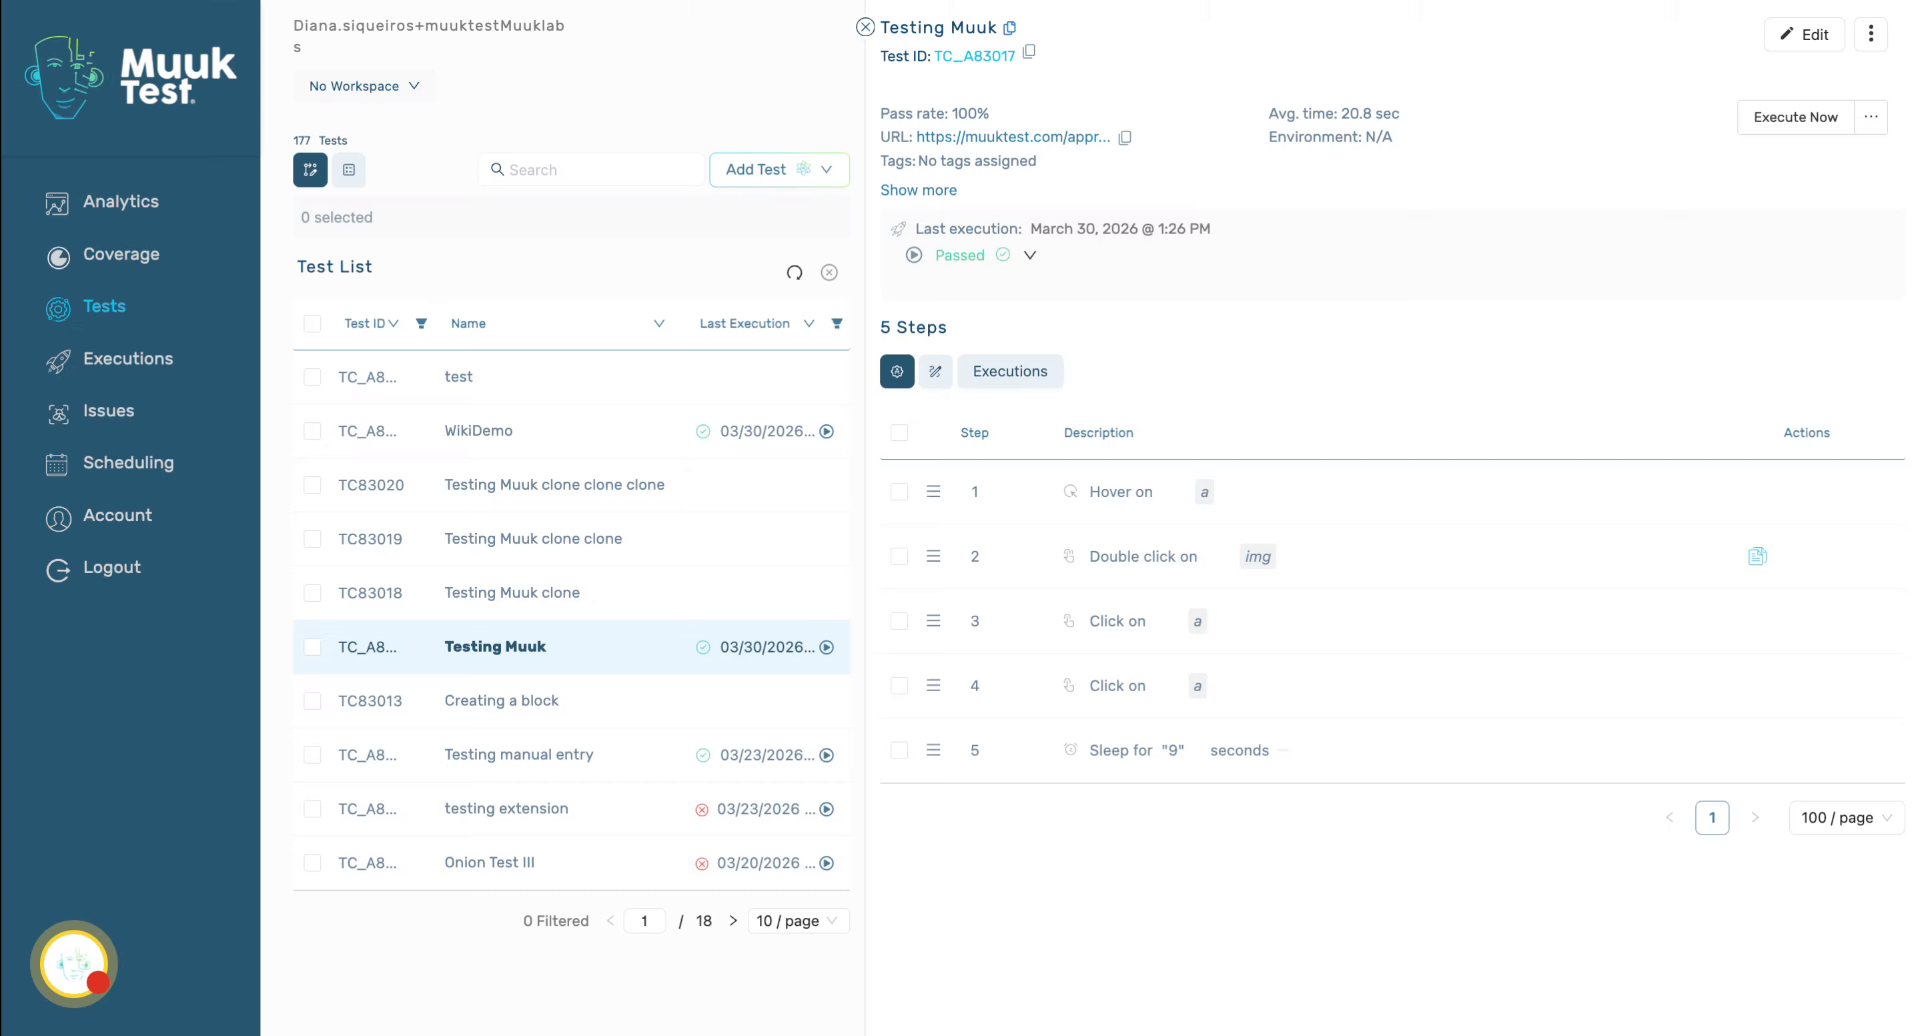Copy the Testing Muuk test name icon
The image size is (1920, 1036).
(x=1010, y=28)
